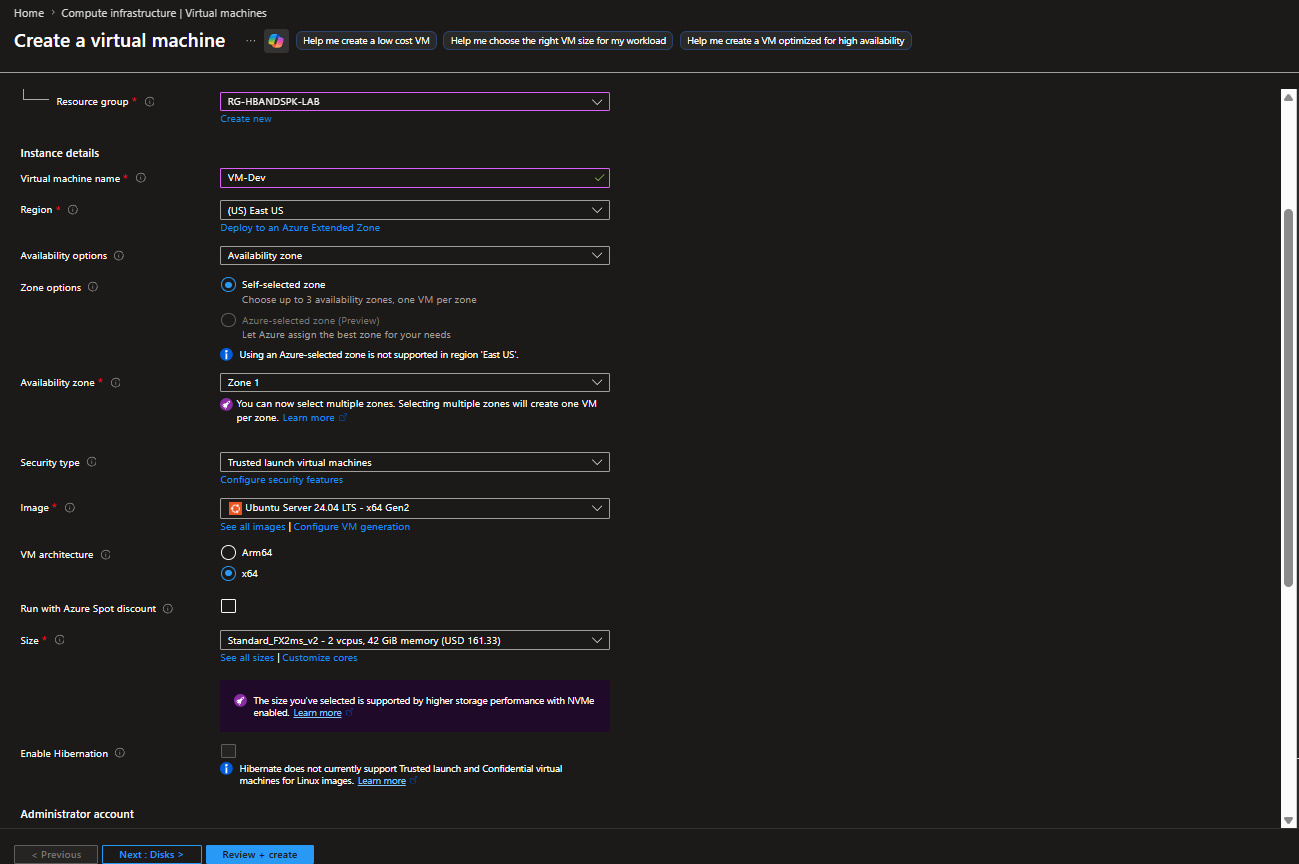This screenshot has width=1299, height=864.
Task: Click Deploy to an Azure Extended Zone link
Action: (x=300, y=228)
